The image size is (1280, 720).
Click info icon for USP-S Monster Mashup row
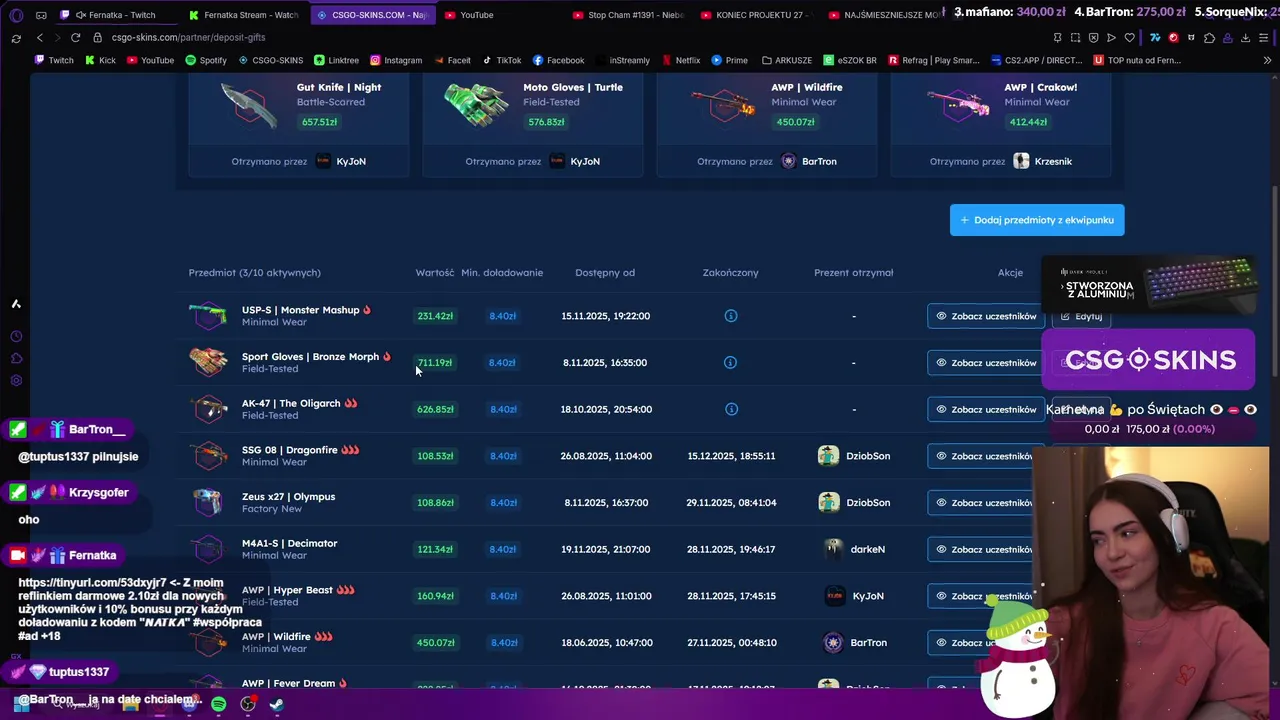[731, 316]
